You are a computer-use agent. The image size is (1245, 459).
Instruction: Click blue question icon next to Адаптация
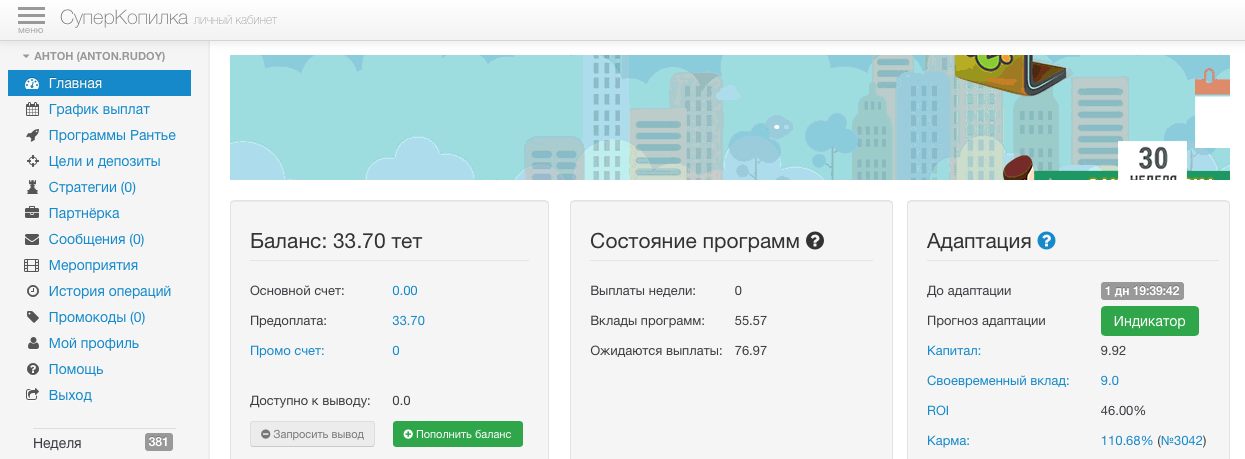click(x=1046, y=241)
